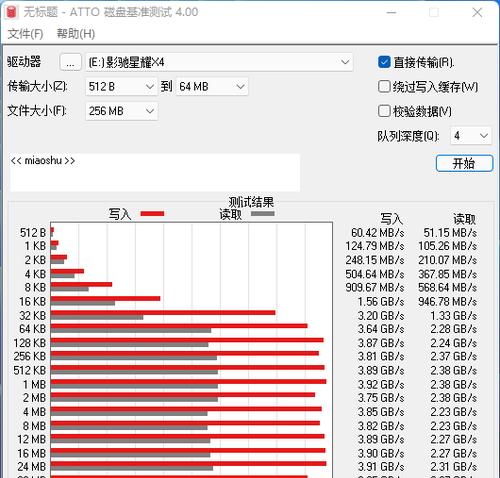Viewport: 500px width, 478px height.
Task: Click the red write bar for 32 KB
Action: click(163, 313)
